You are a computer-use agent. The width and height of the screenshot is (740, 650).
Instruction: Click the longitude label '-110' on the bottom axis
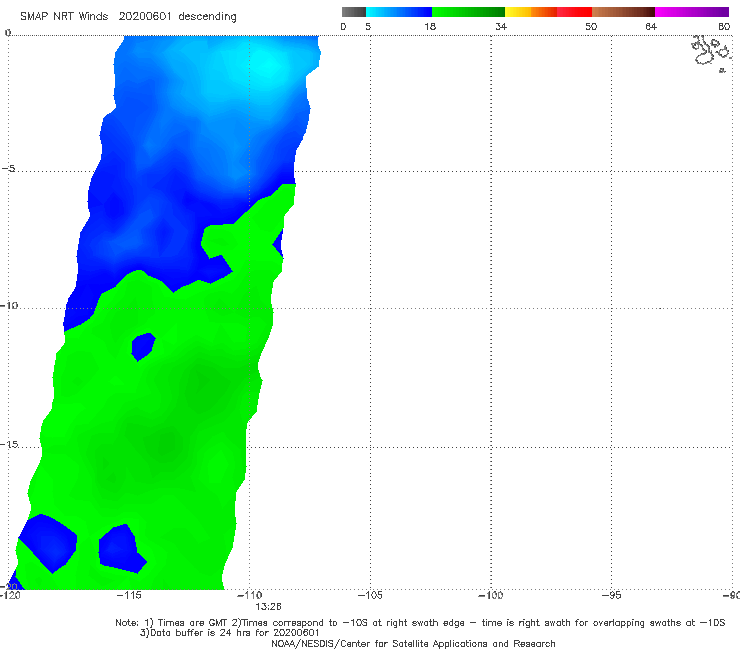(250, 595)
